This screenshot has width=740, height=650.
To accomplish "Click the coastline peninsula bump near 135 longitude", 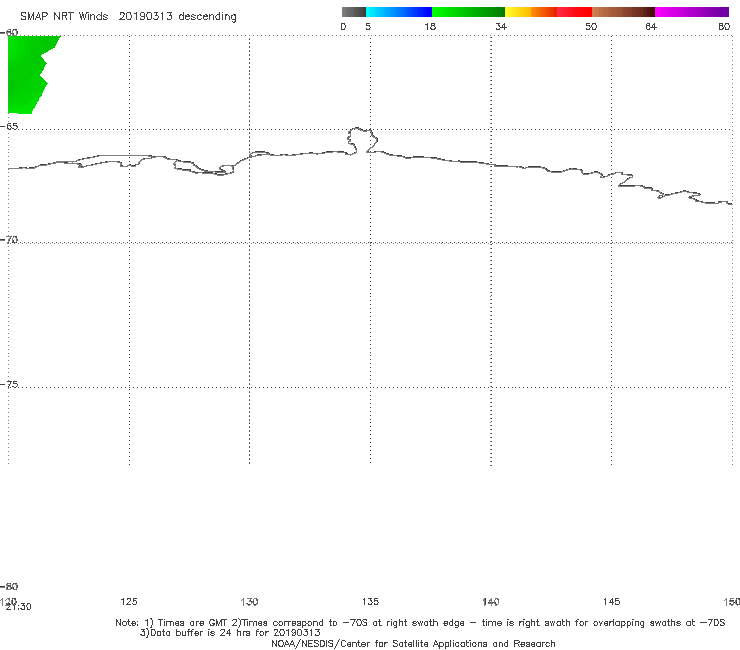I will pyautogui.click(x=362, y=140).
